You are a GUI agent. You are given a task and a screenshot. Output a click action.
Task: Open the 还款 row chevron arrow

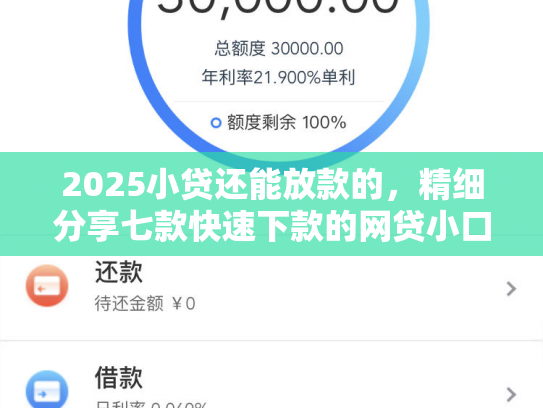(x=511, y=289)
